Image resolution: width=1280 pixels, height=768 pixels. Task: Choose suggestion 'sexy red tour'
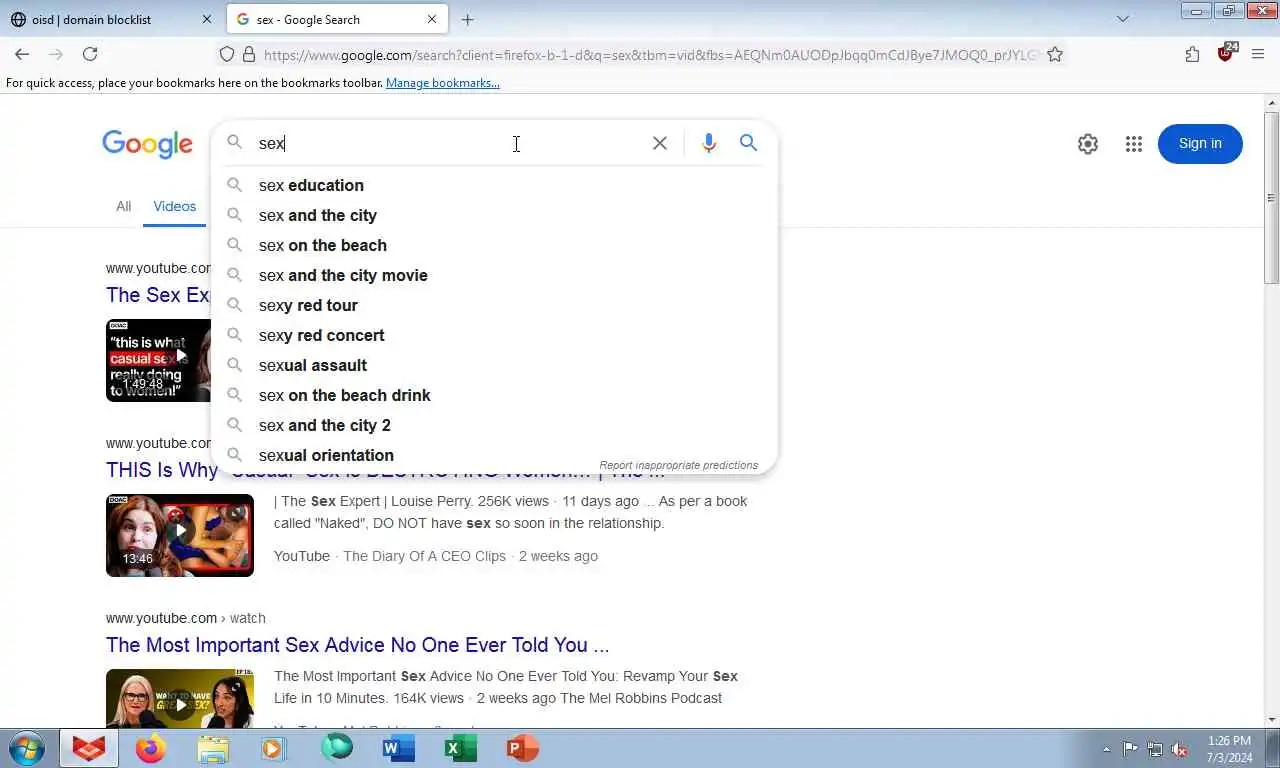pyautogui.click(x=494, y=305)
